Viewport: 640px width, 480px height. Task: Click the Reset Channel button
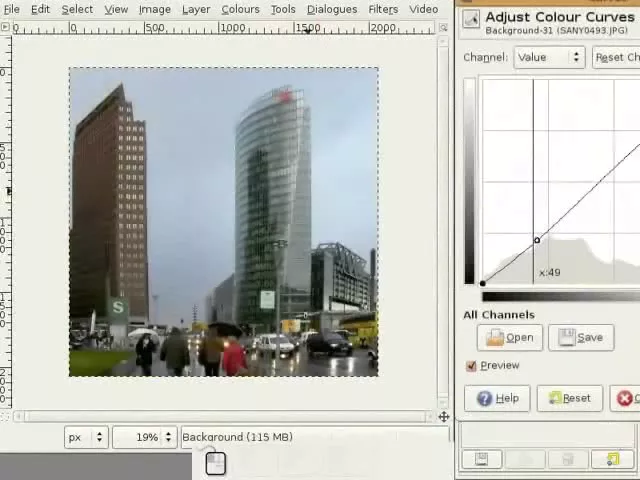coord(616,57)
